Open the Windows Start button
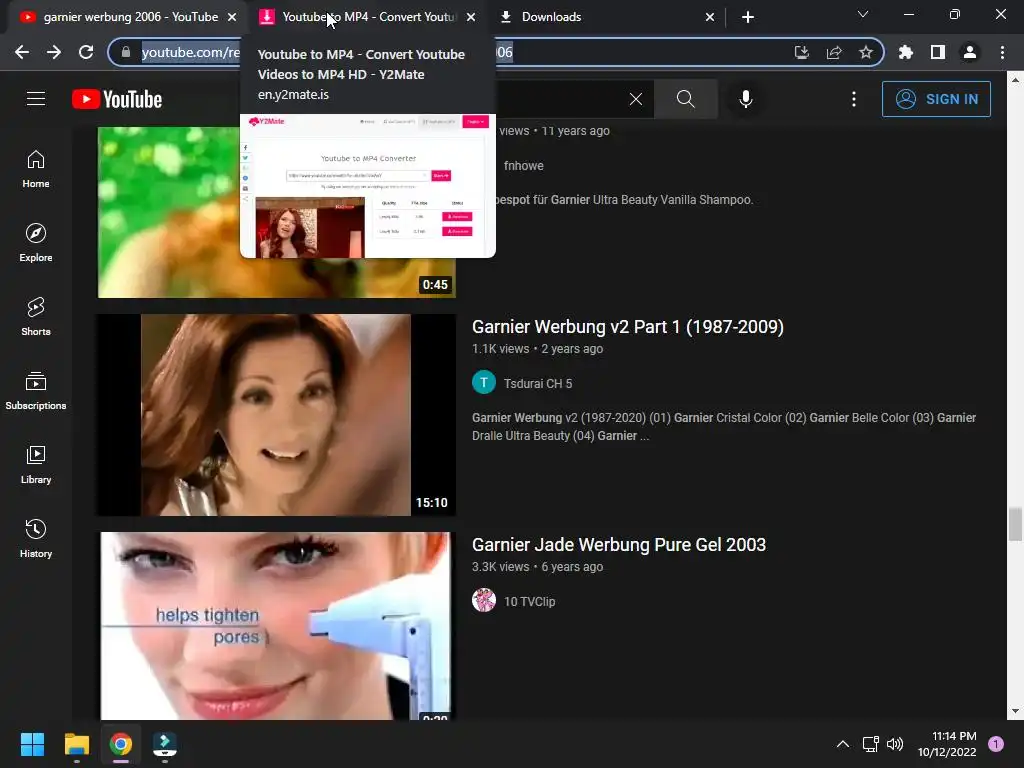1024x768 pixels. click(32, 744)
